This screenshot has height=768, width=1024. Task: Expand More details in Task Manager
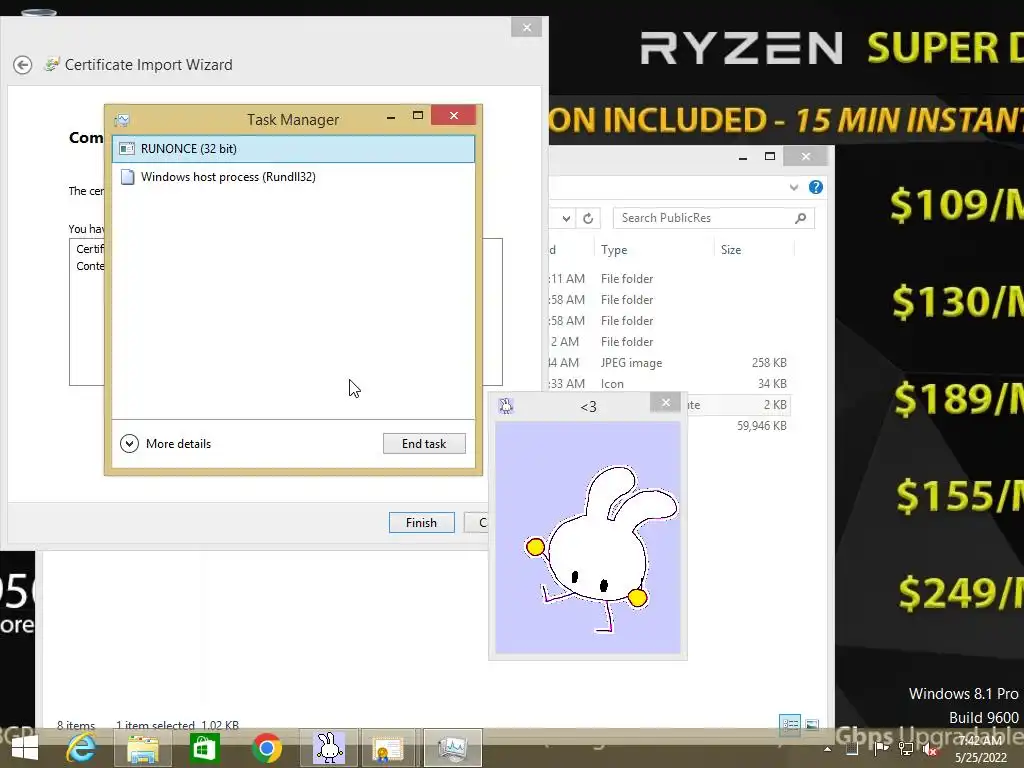coord(166,444)
